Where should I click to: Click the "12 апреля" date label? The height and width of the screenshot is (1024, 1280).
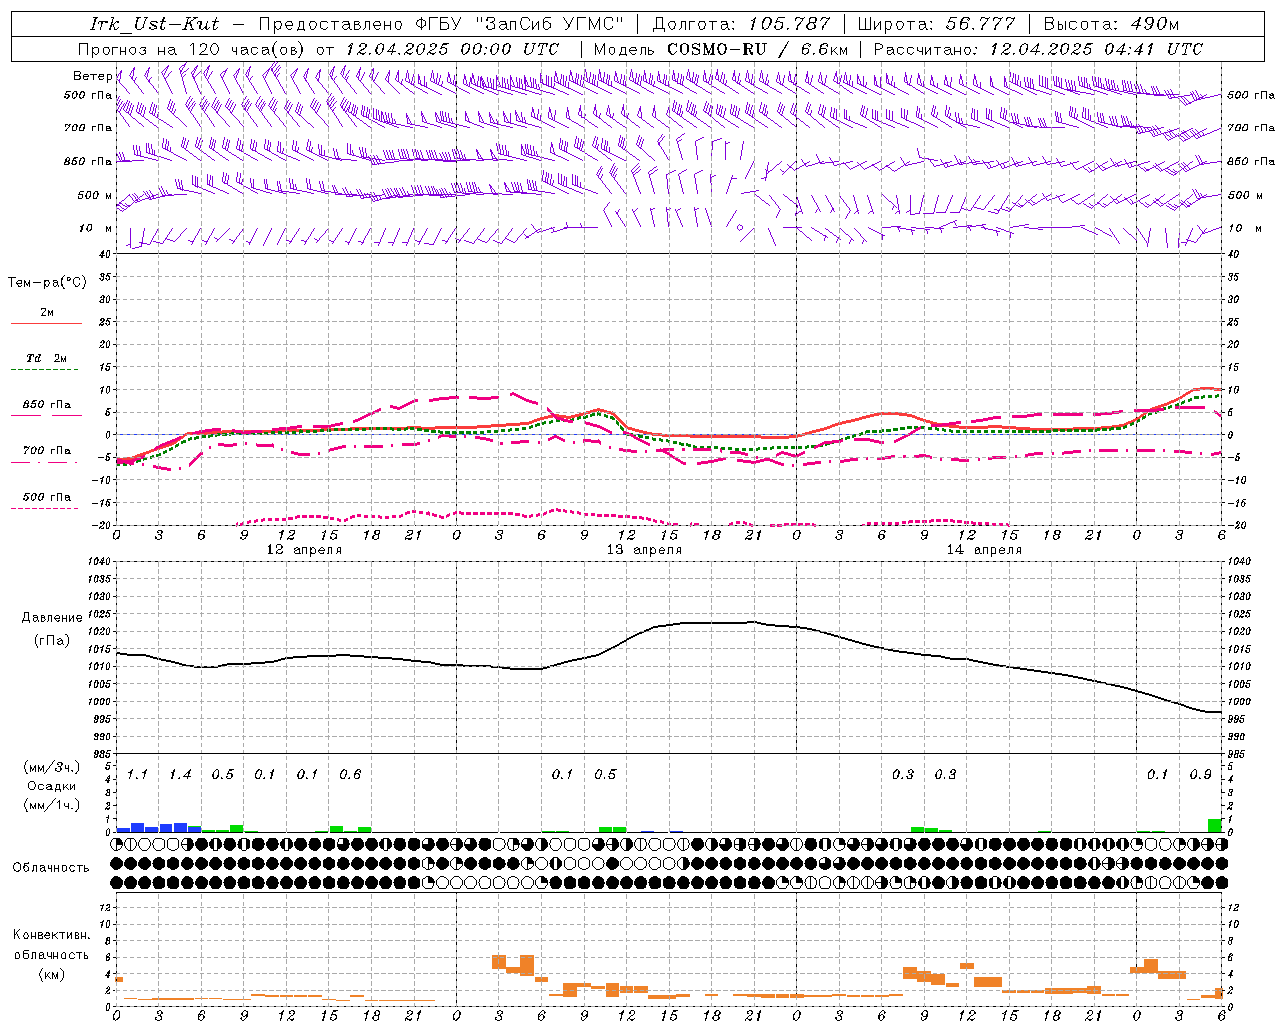coord(304,550)
